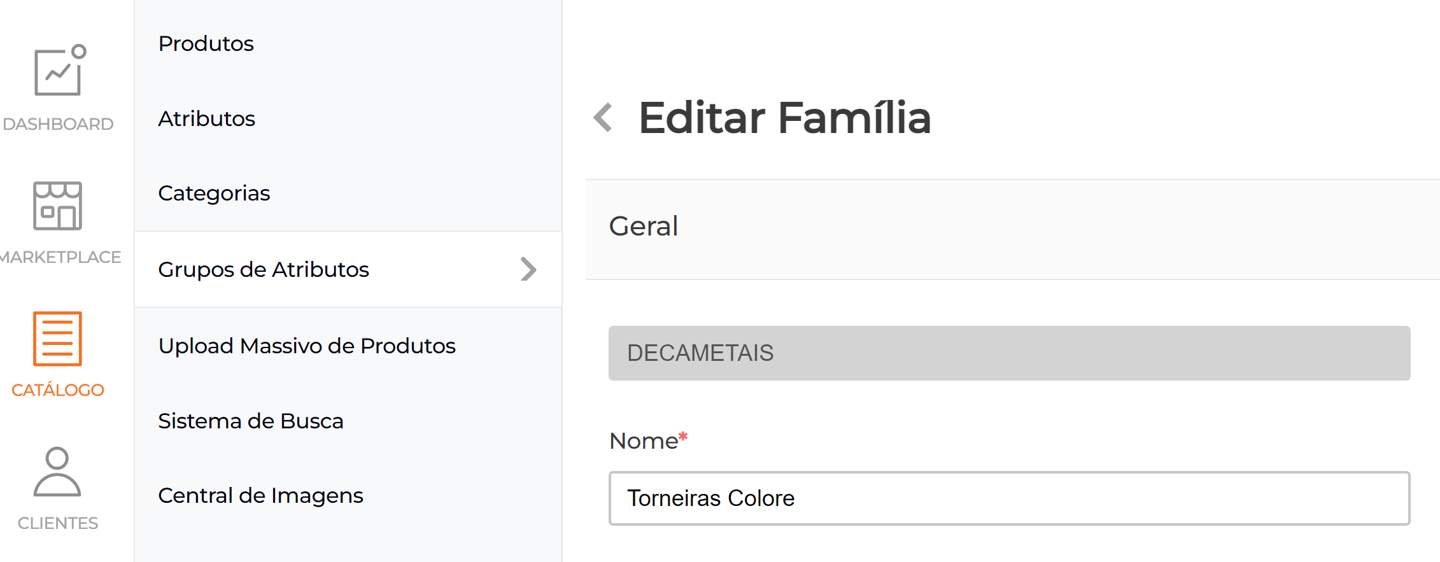Open Central de Imagens

click(261, 496)
